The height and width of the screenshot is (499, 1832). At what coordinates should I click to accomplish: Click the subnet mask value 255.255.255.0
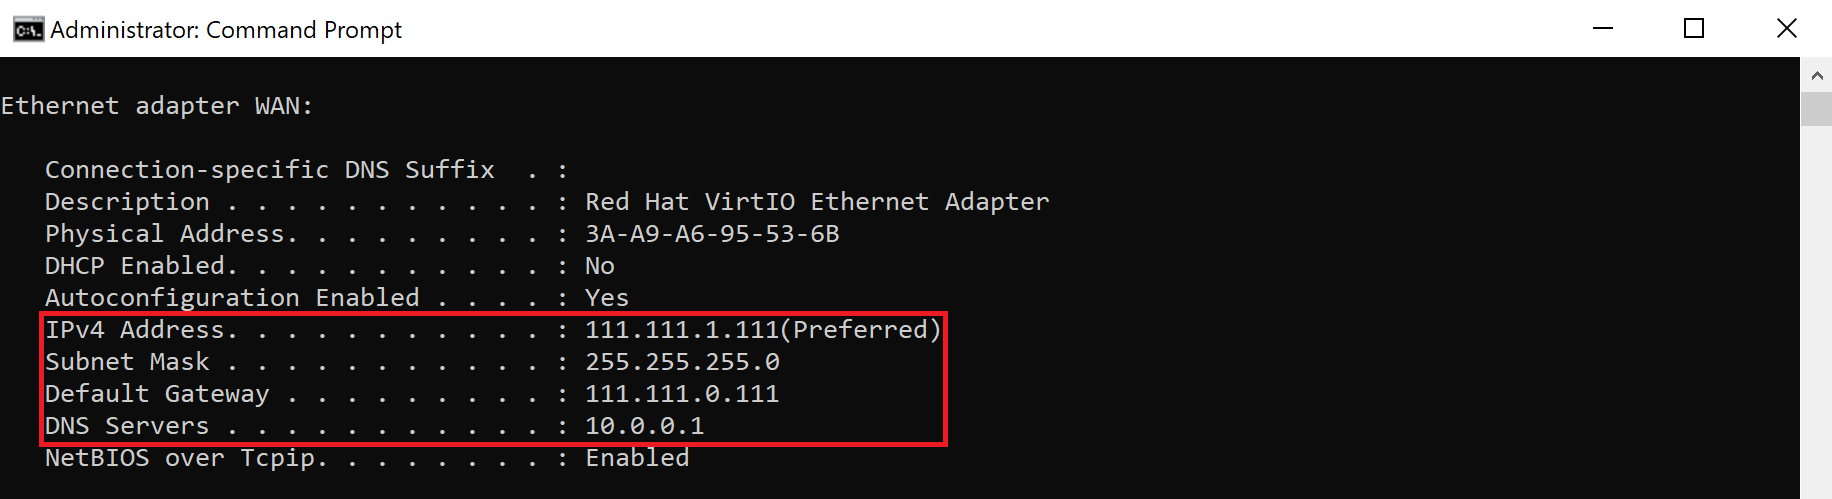682,362
